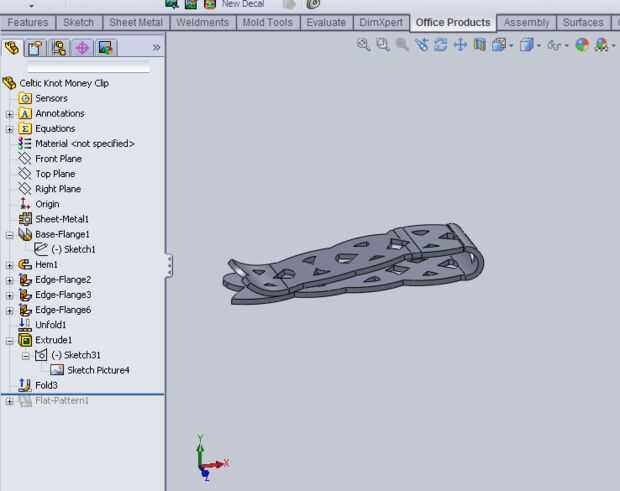The width and height of the screenshot is (620, 491).
Task: Select the Rotate View tool
Action: pyautogui.click(x=440, y=45)
